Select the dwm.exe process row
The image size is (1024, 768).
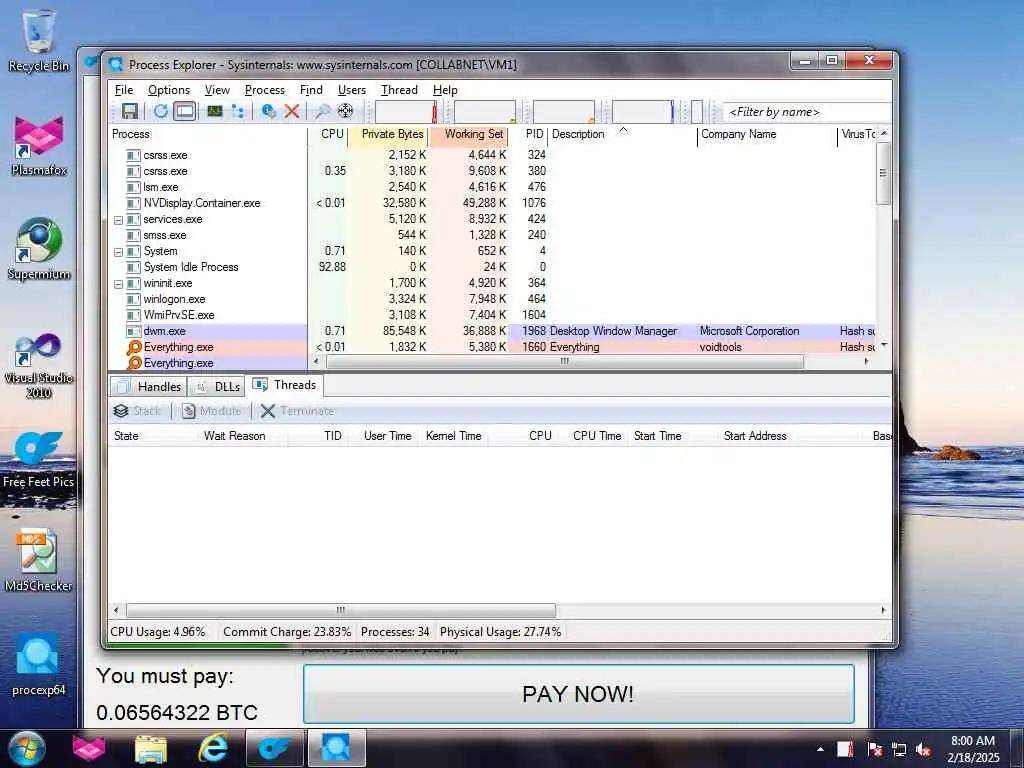point(492,331)
